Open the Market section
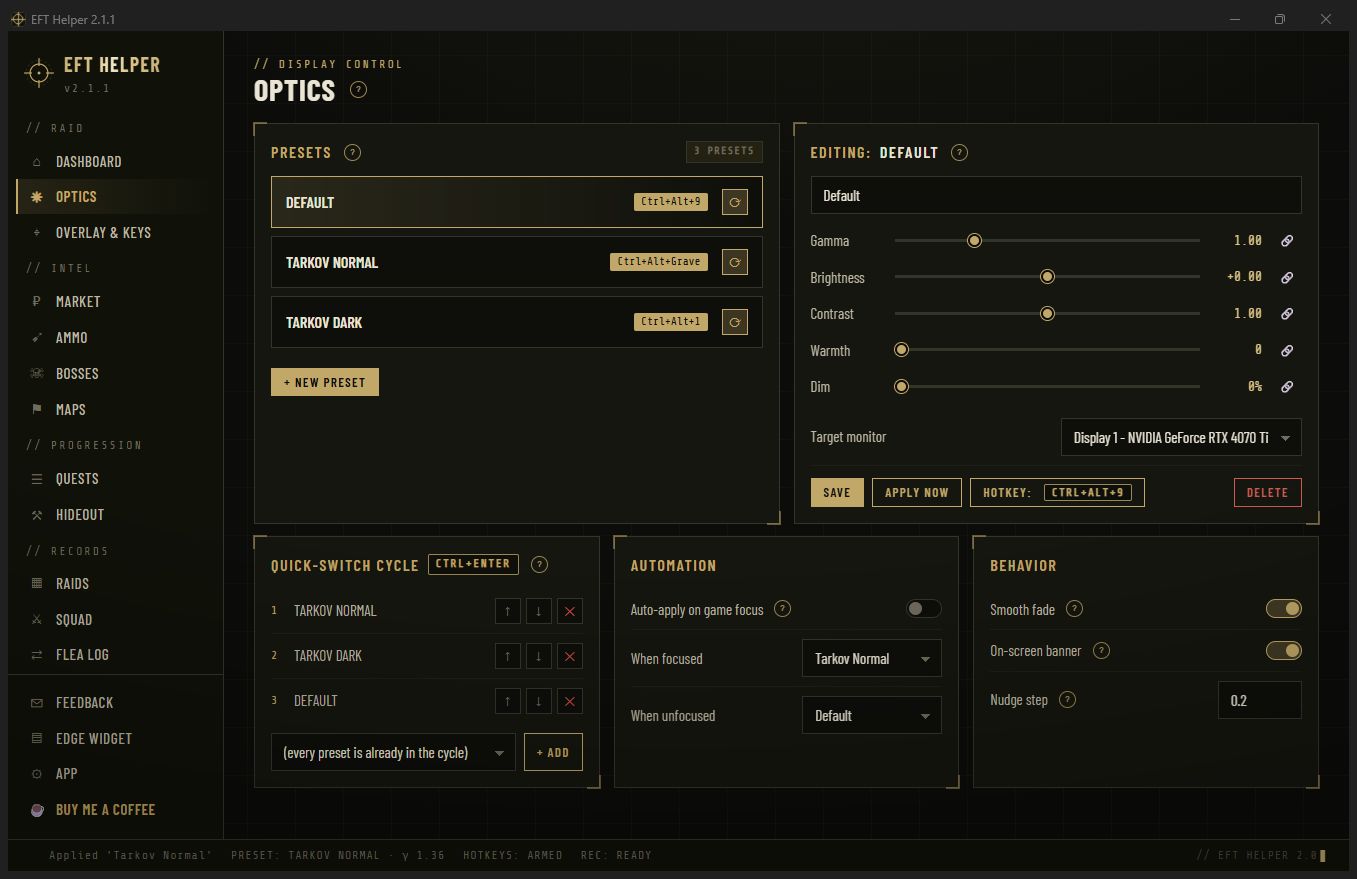The image size is (1357, 879). click(116, 302)
